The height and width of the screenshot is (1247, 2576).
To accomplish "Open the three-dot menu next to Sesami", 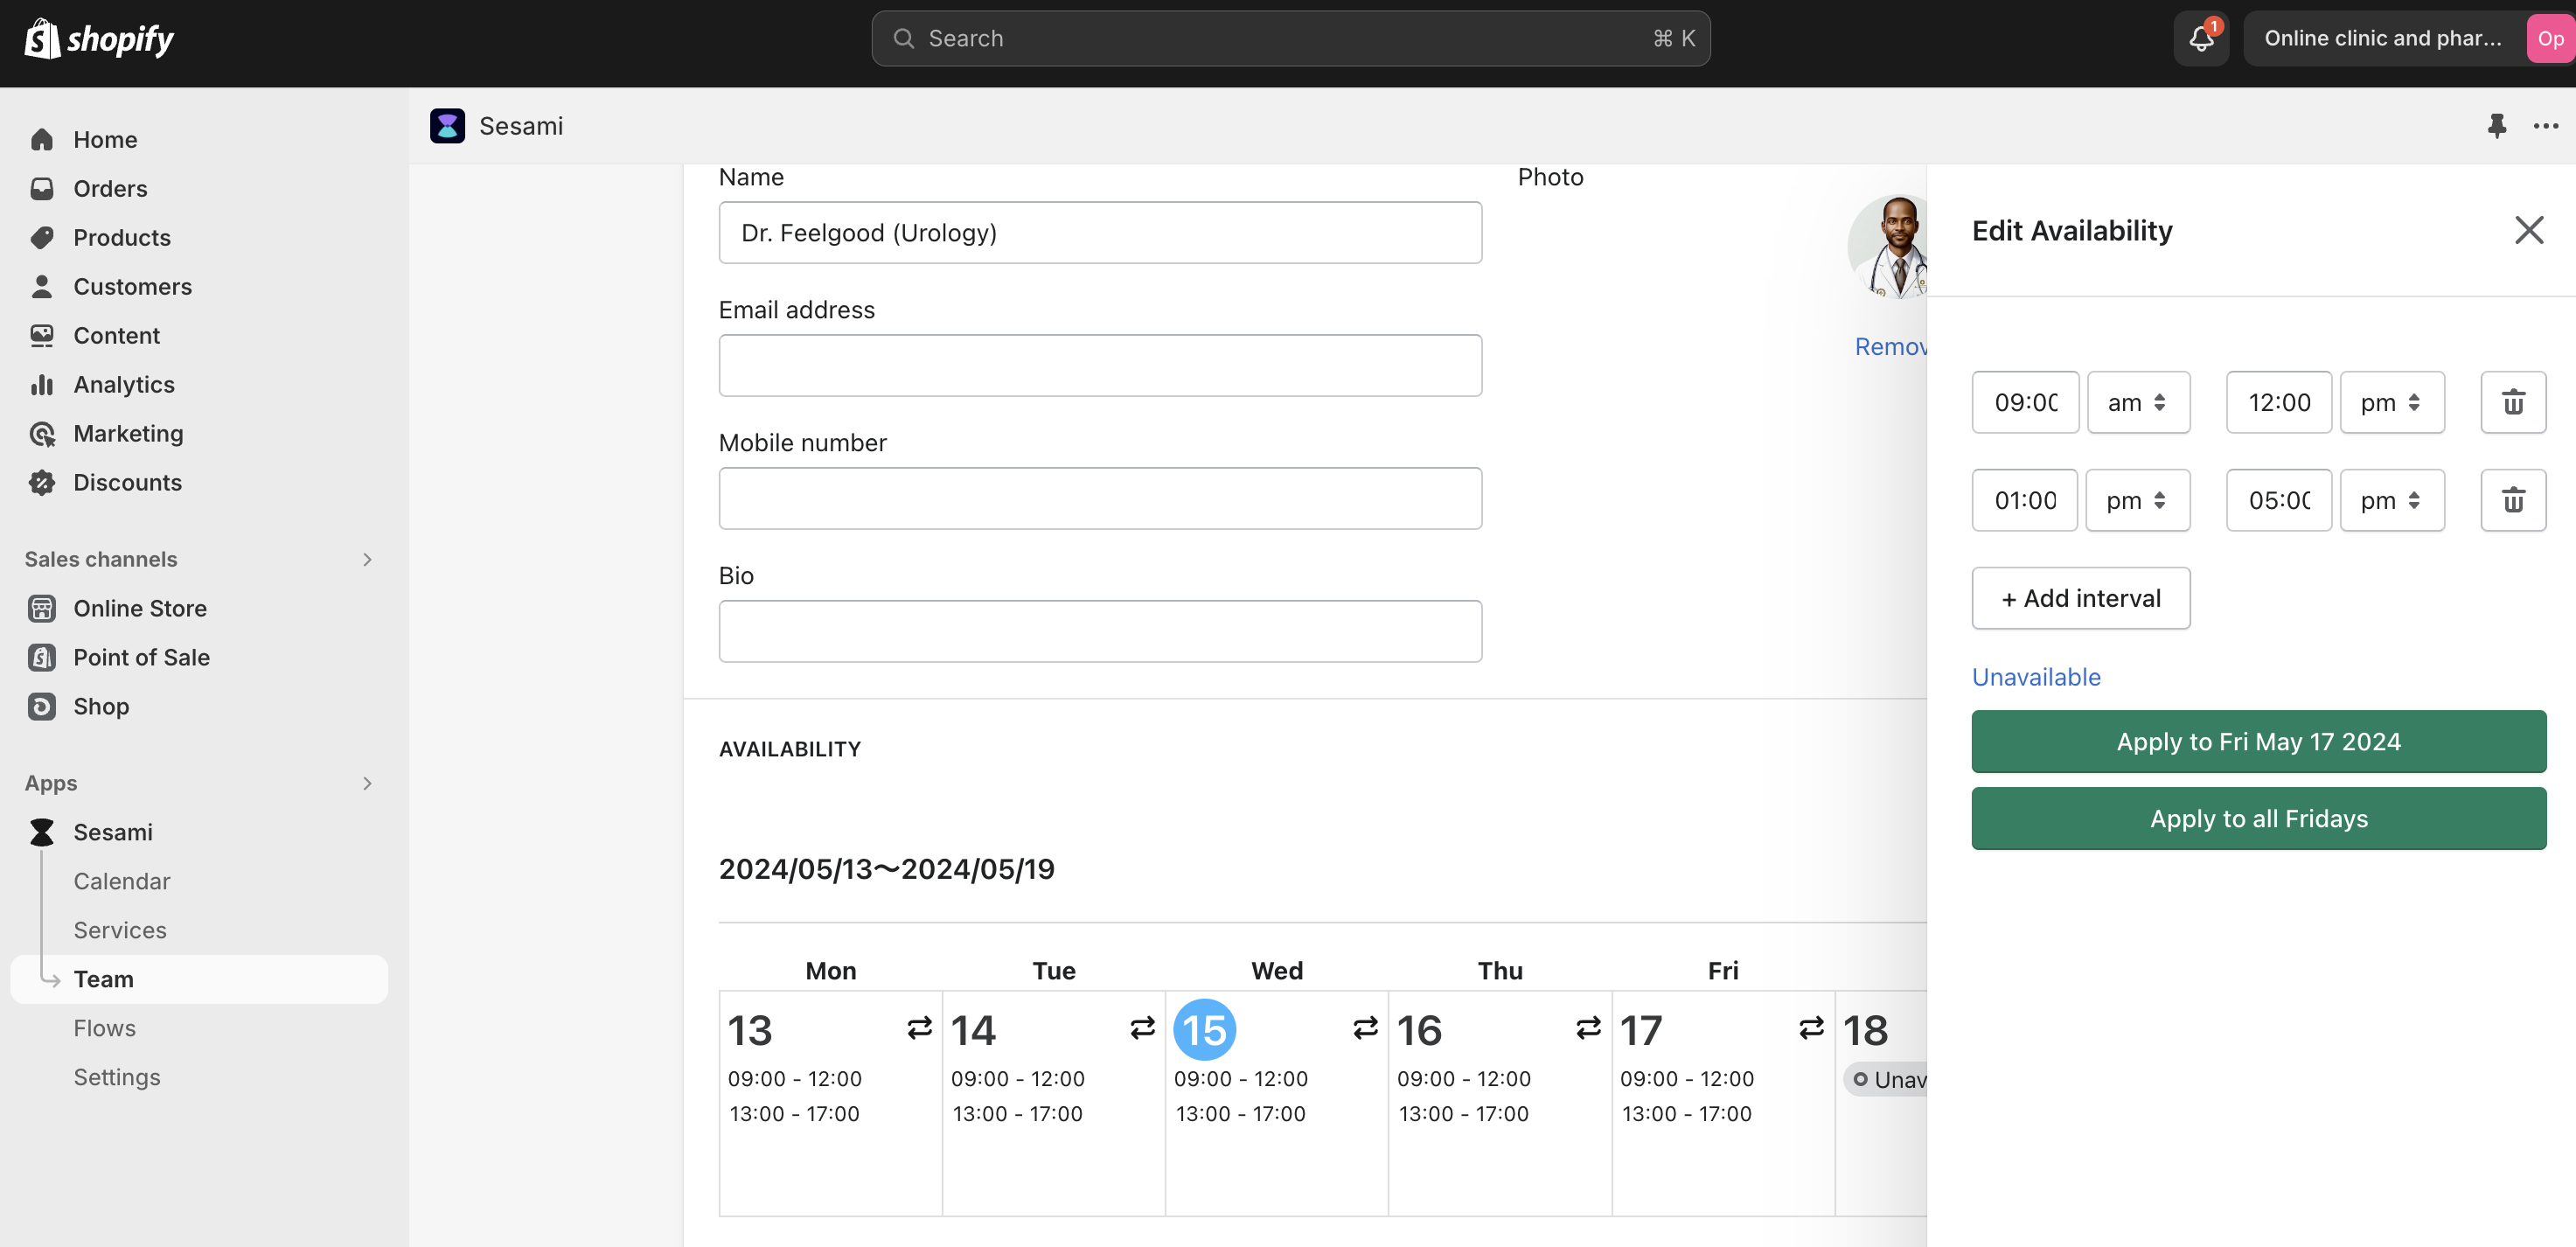I will click(2546, 126).
